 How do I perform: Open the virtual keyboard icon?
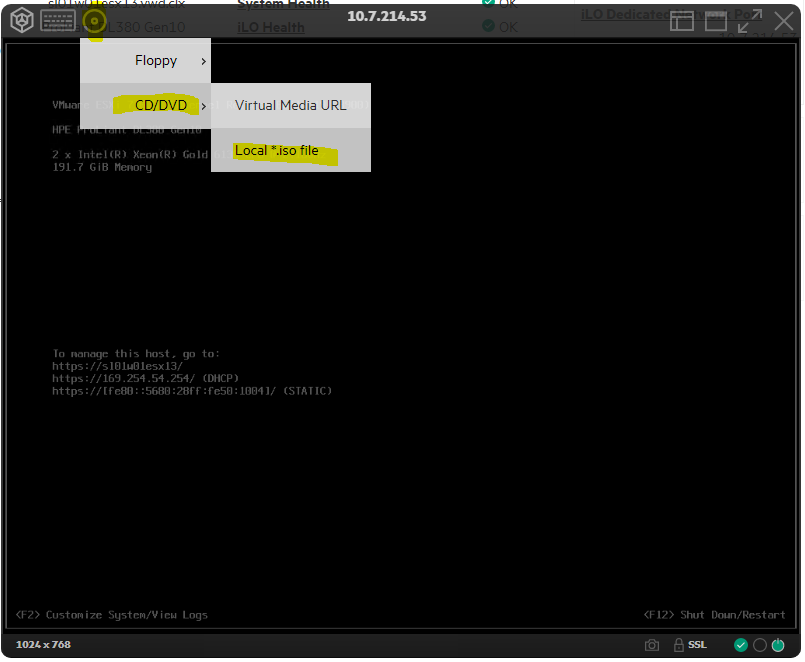tap(59, 21)
